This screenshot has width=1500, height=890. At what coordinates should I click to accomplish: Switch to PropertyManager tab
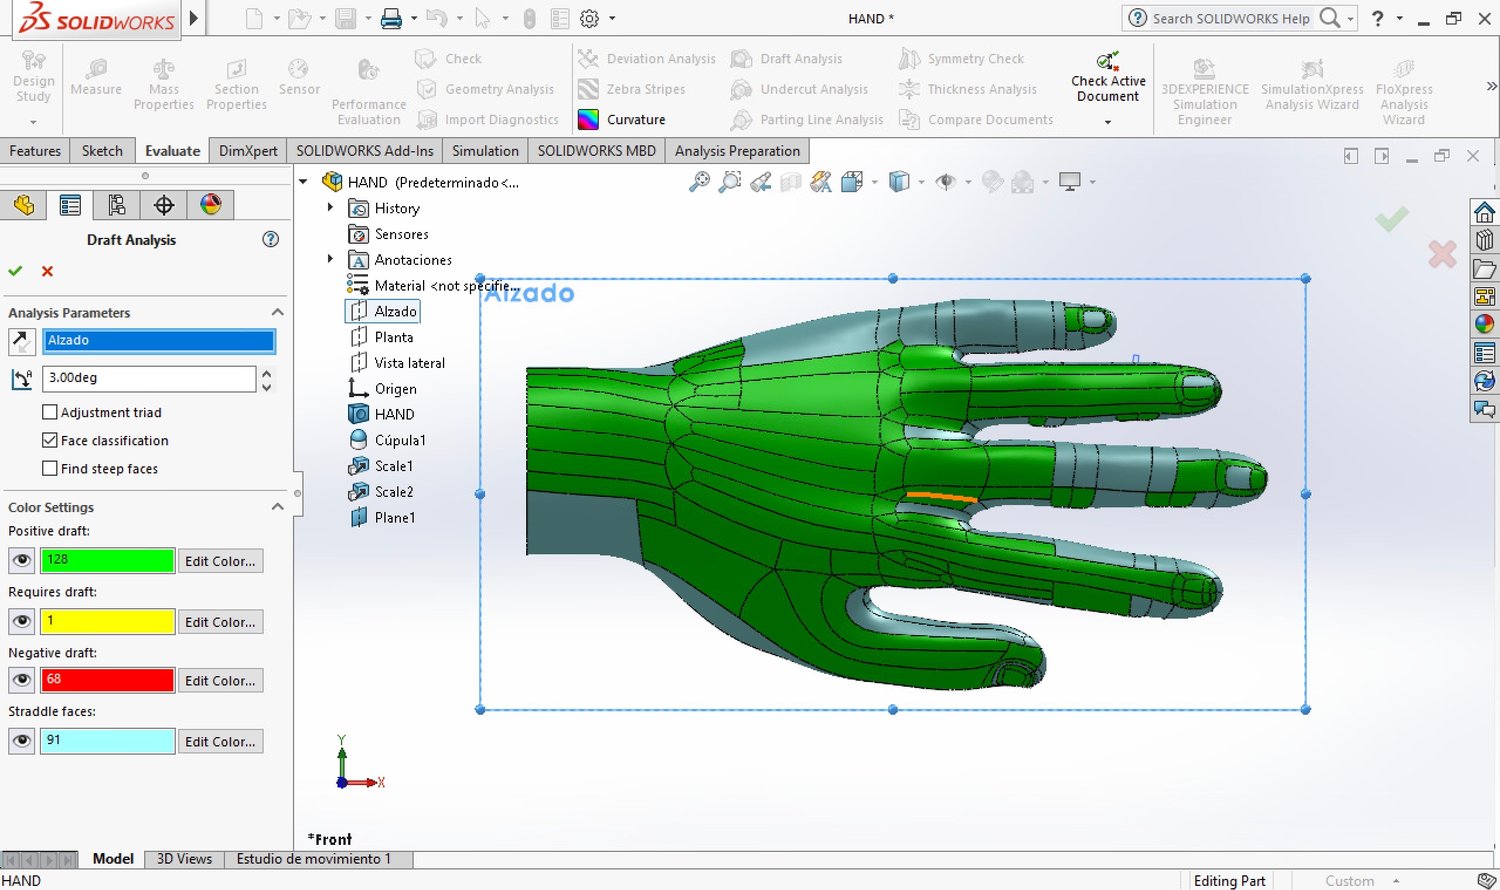(70, 205)
